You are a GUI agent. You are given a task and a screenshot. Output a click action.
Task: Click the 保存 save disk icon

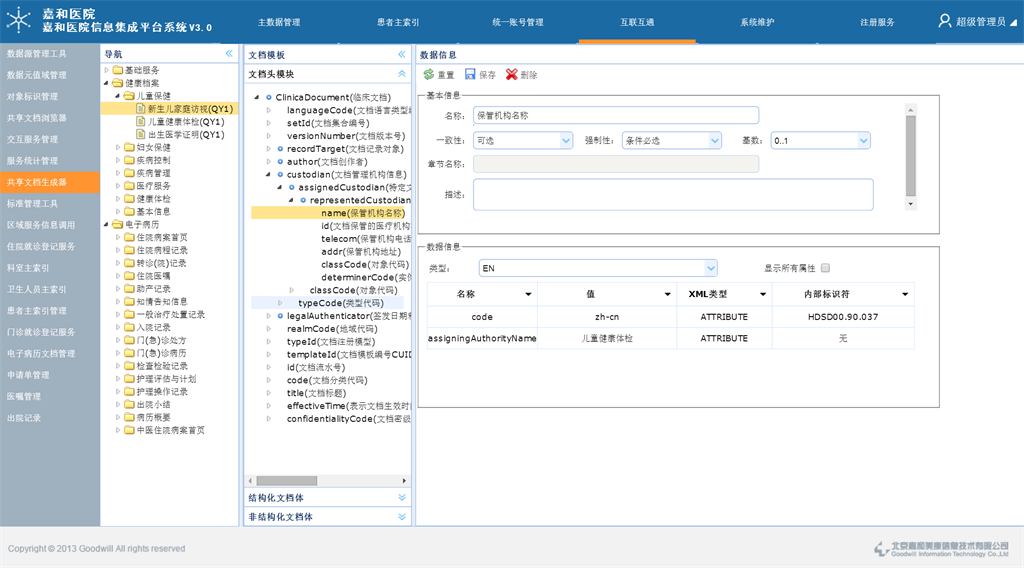(x=471, y=75)
